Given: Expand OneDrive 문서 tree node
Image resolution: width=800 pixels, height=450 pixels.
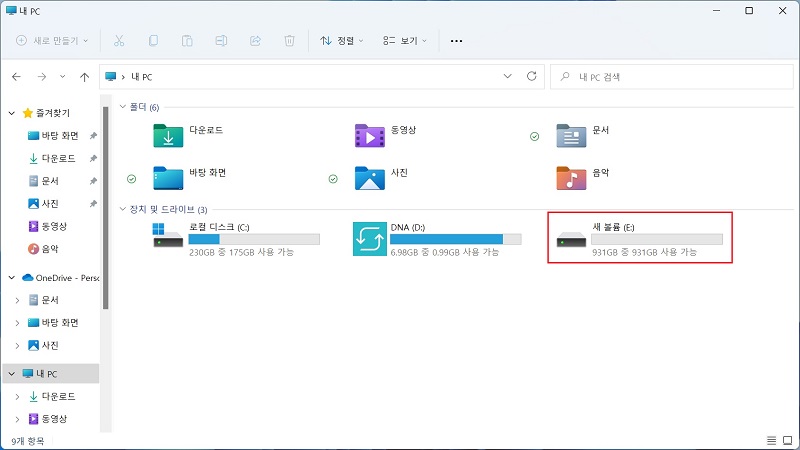Looking at the screenshot, I should (17, 300).
